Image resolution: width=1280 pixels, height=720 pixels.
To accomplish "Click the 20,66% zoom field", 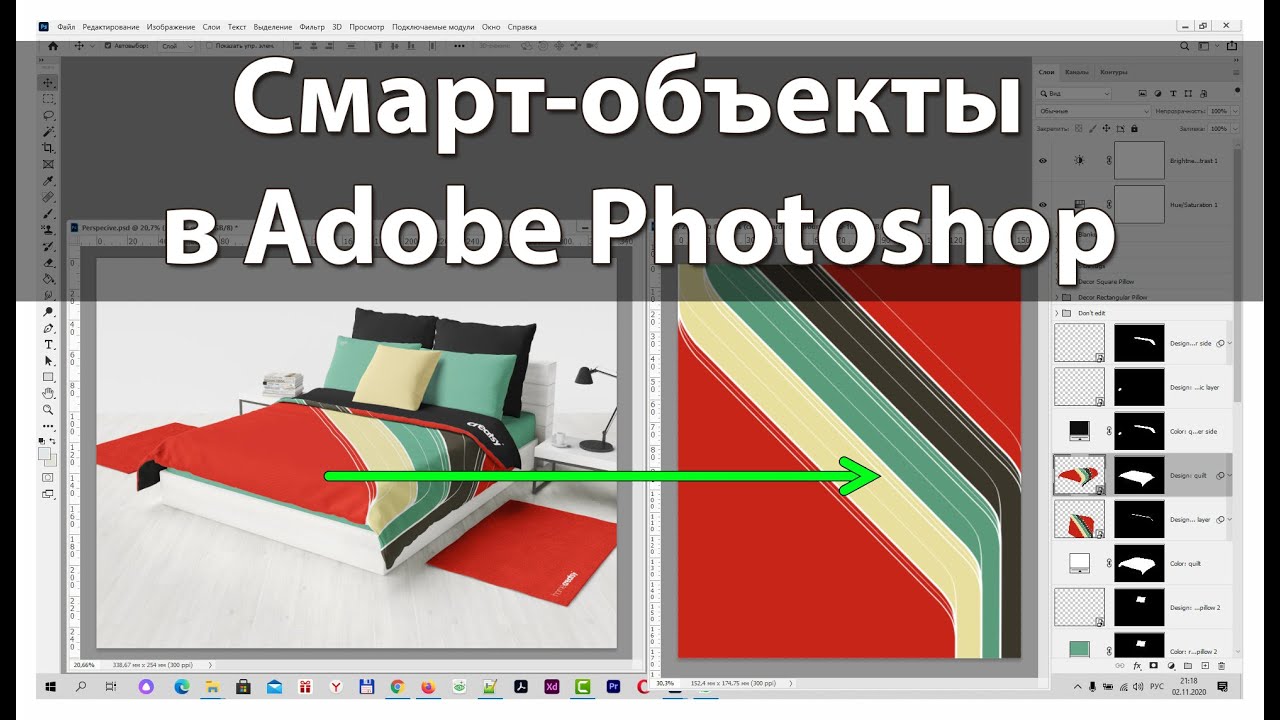I will [86, 664].
